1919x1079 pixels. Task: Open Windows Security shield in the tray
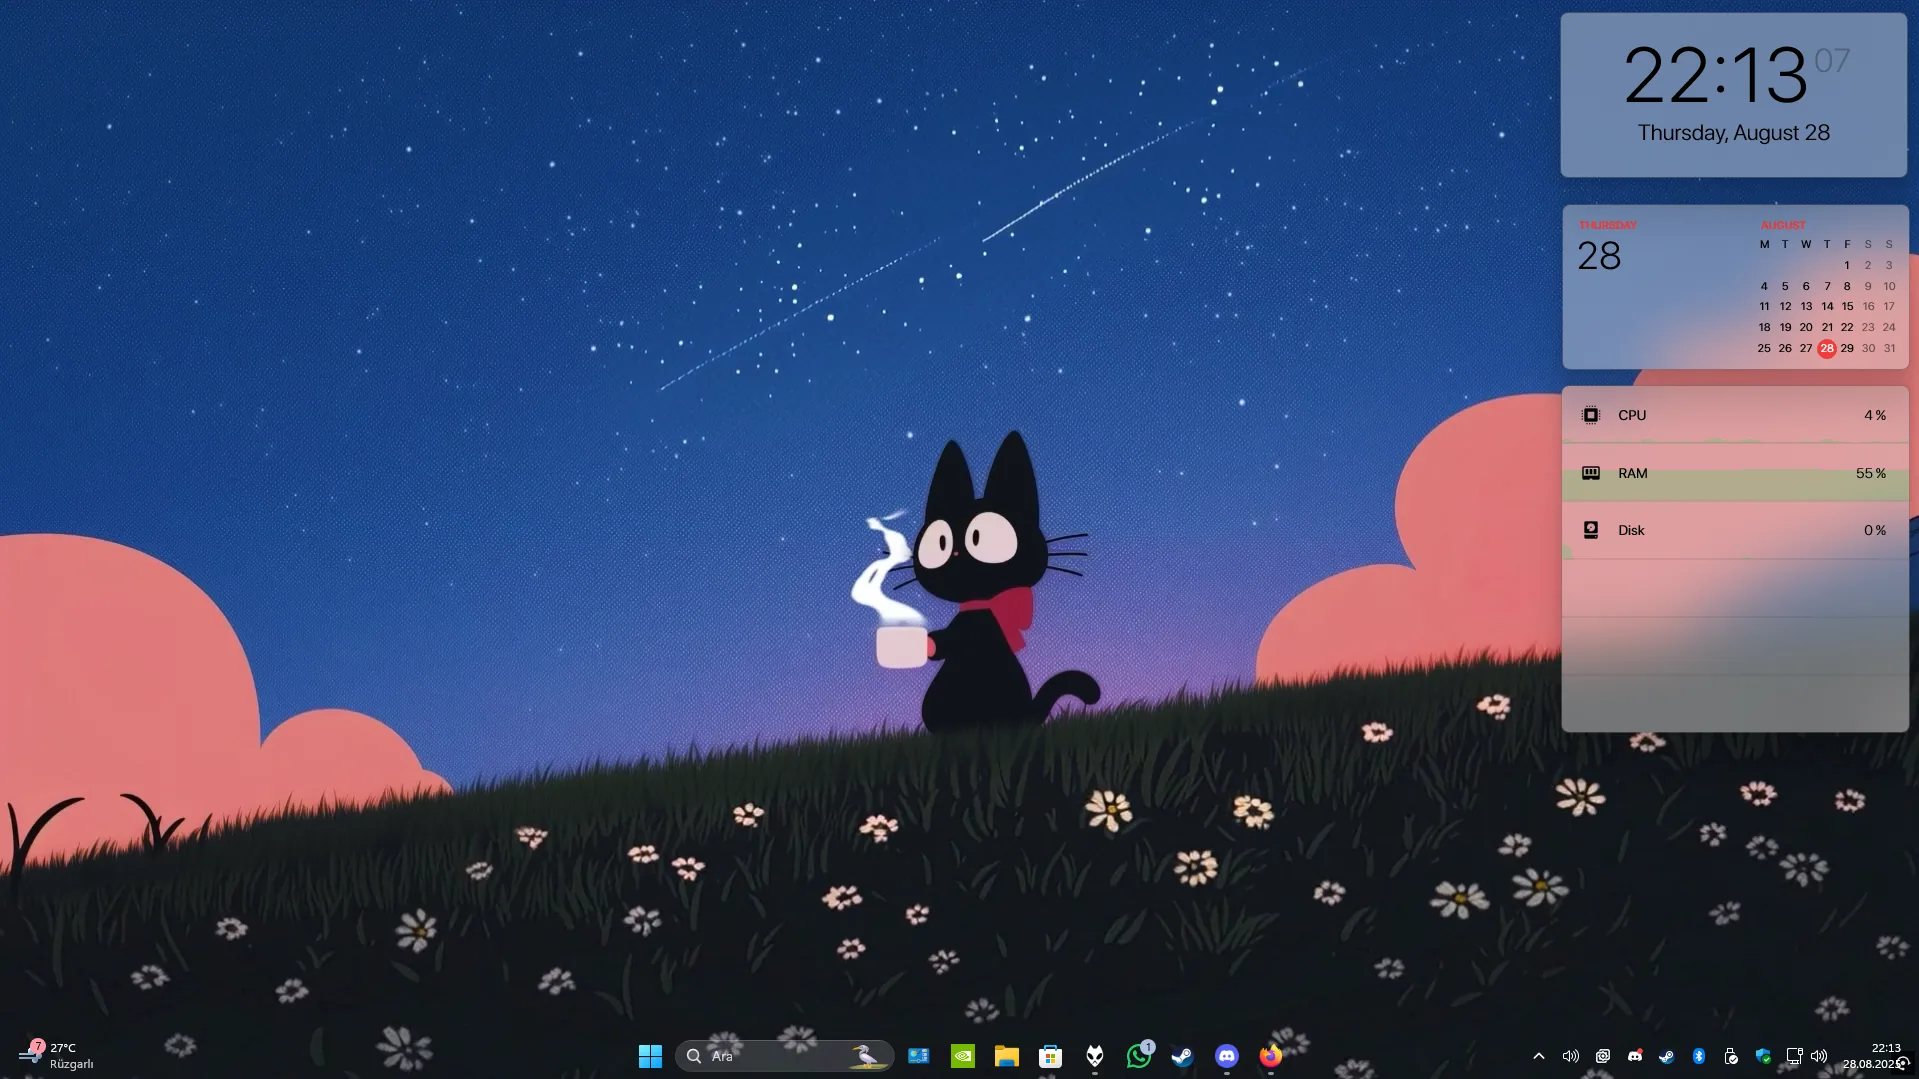pyautogui.click(x=1763, y=1056)
